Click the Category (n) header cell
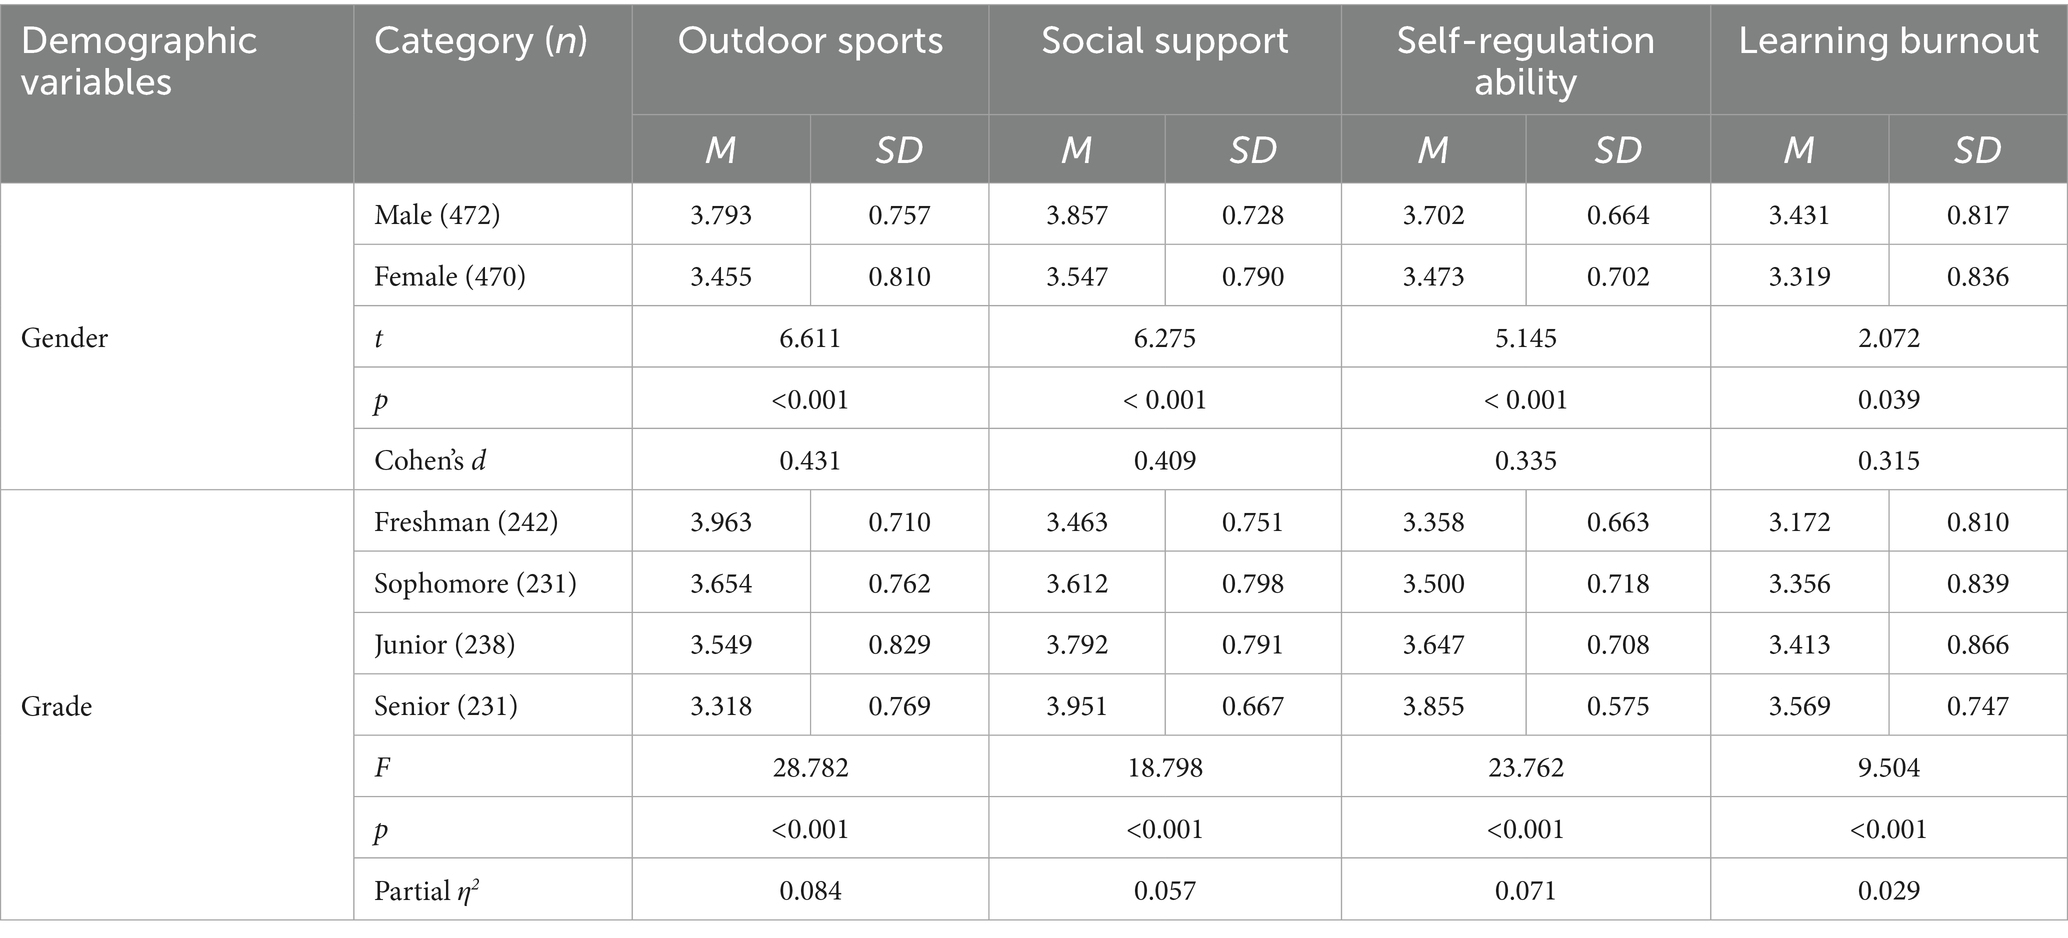Image resolution: width=2068 pixels, height=938 pixels. coord(480,41)
